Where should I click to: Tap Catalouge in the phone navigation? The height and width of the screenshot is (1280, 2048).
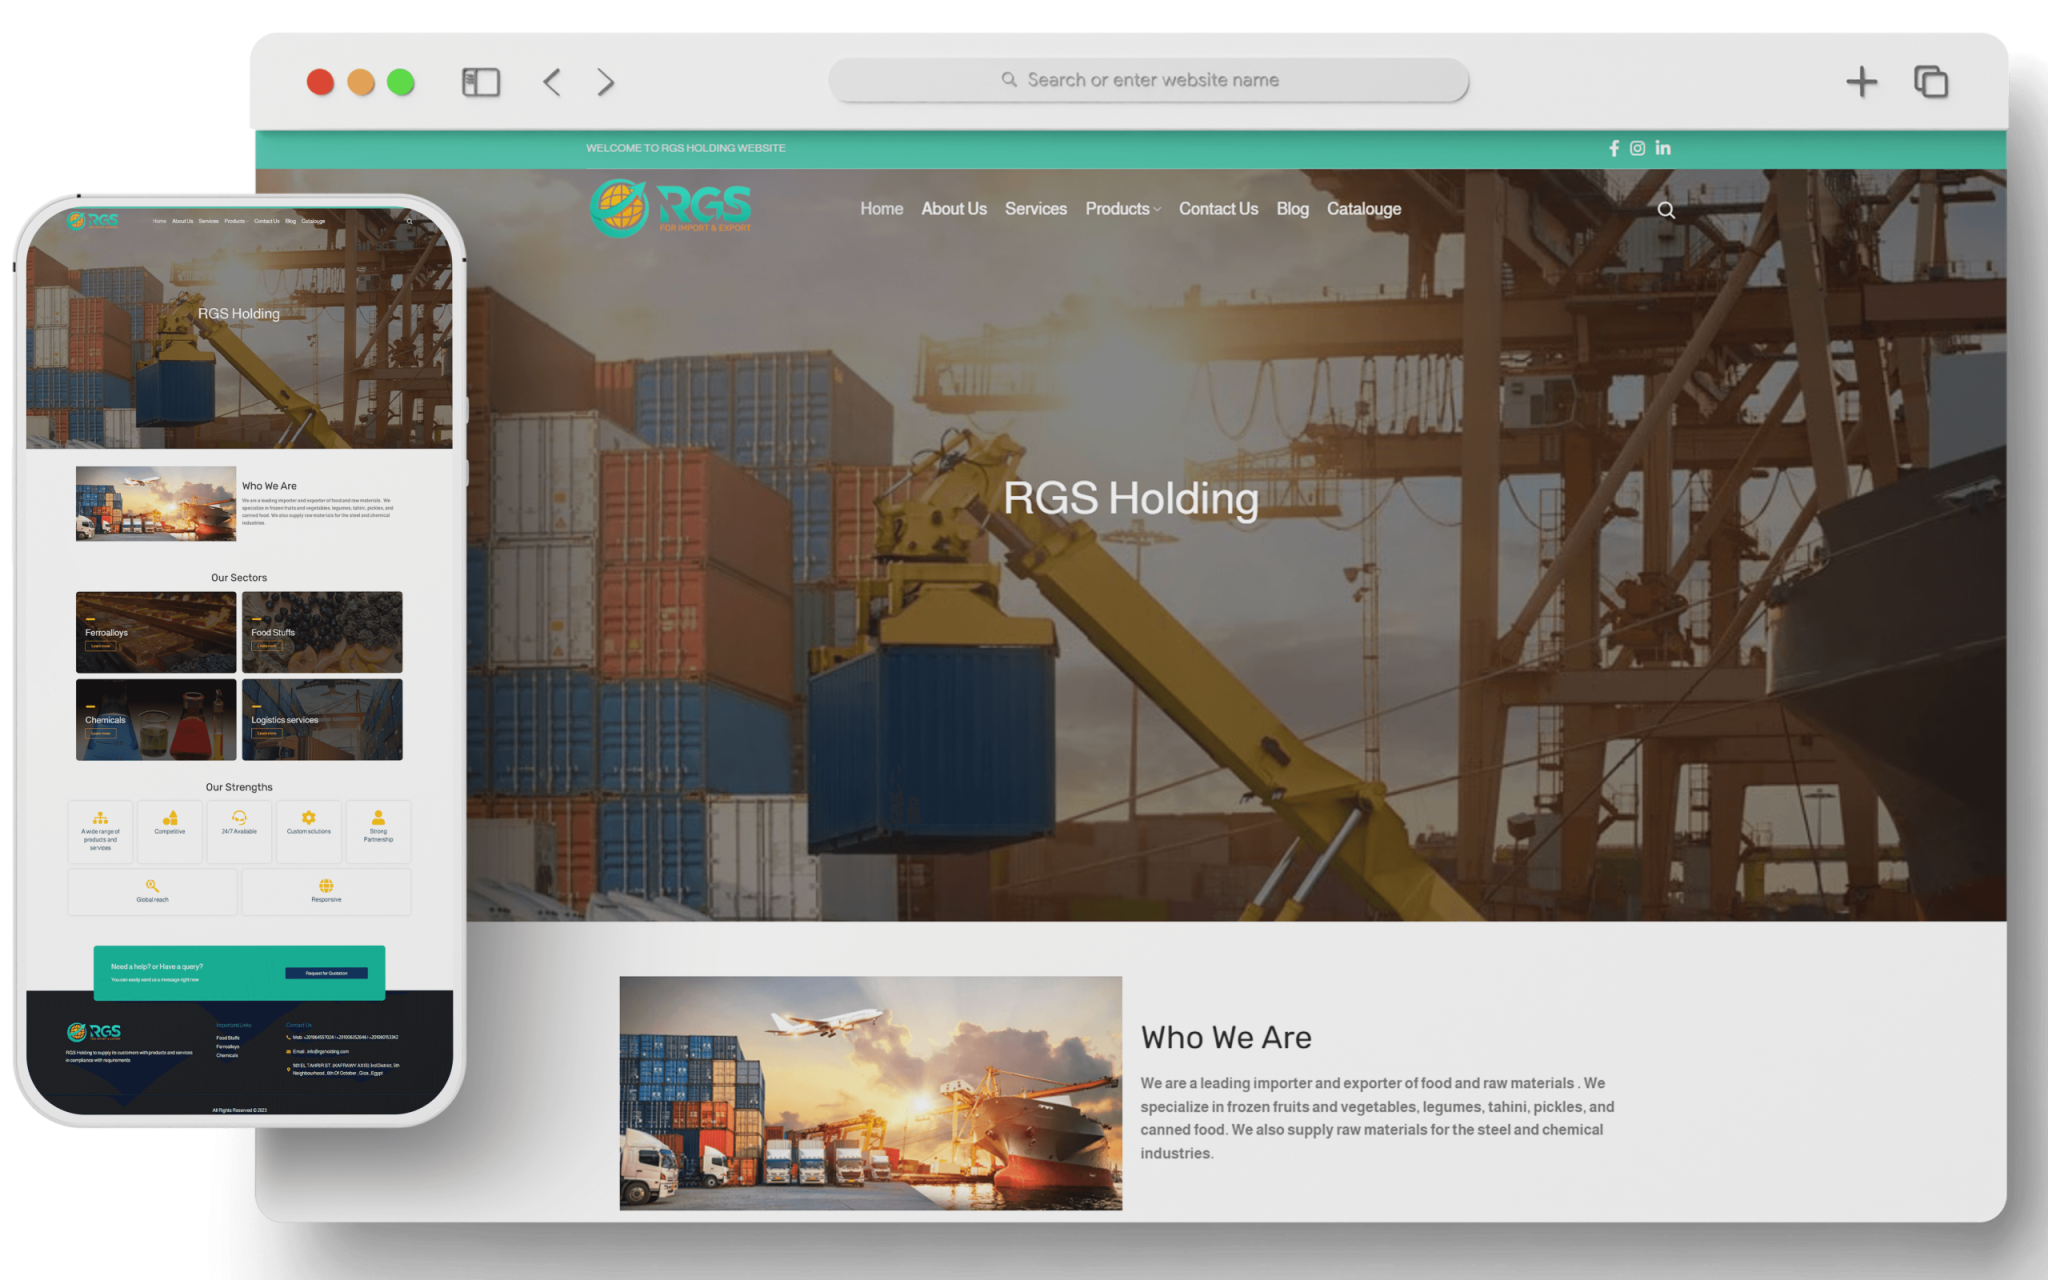[313, 221]
